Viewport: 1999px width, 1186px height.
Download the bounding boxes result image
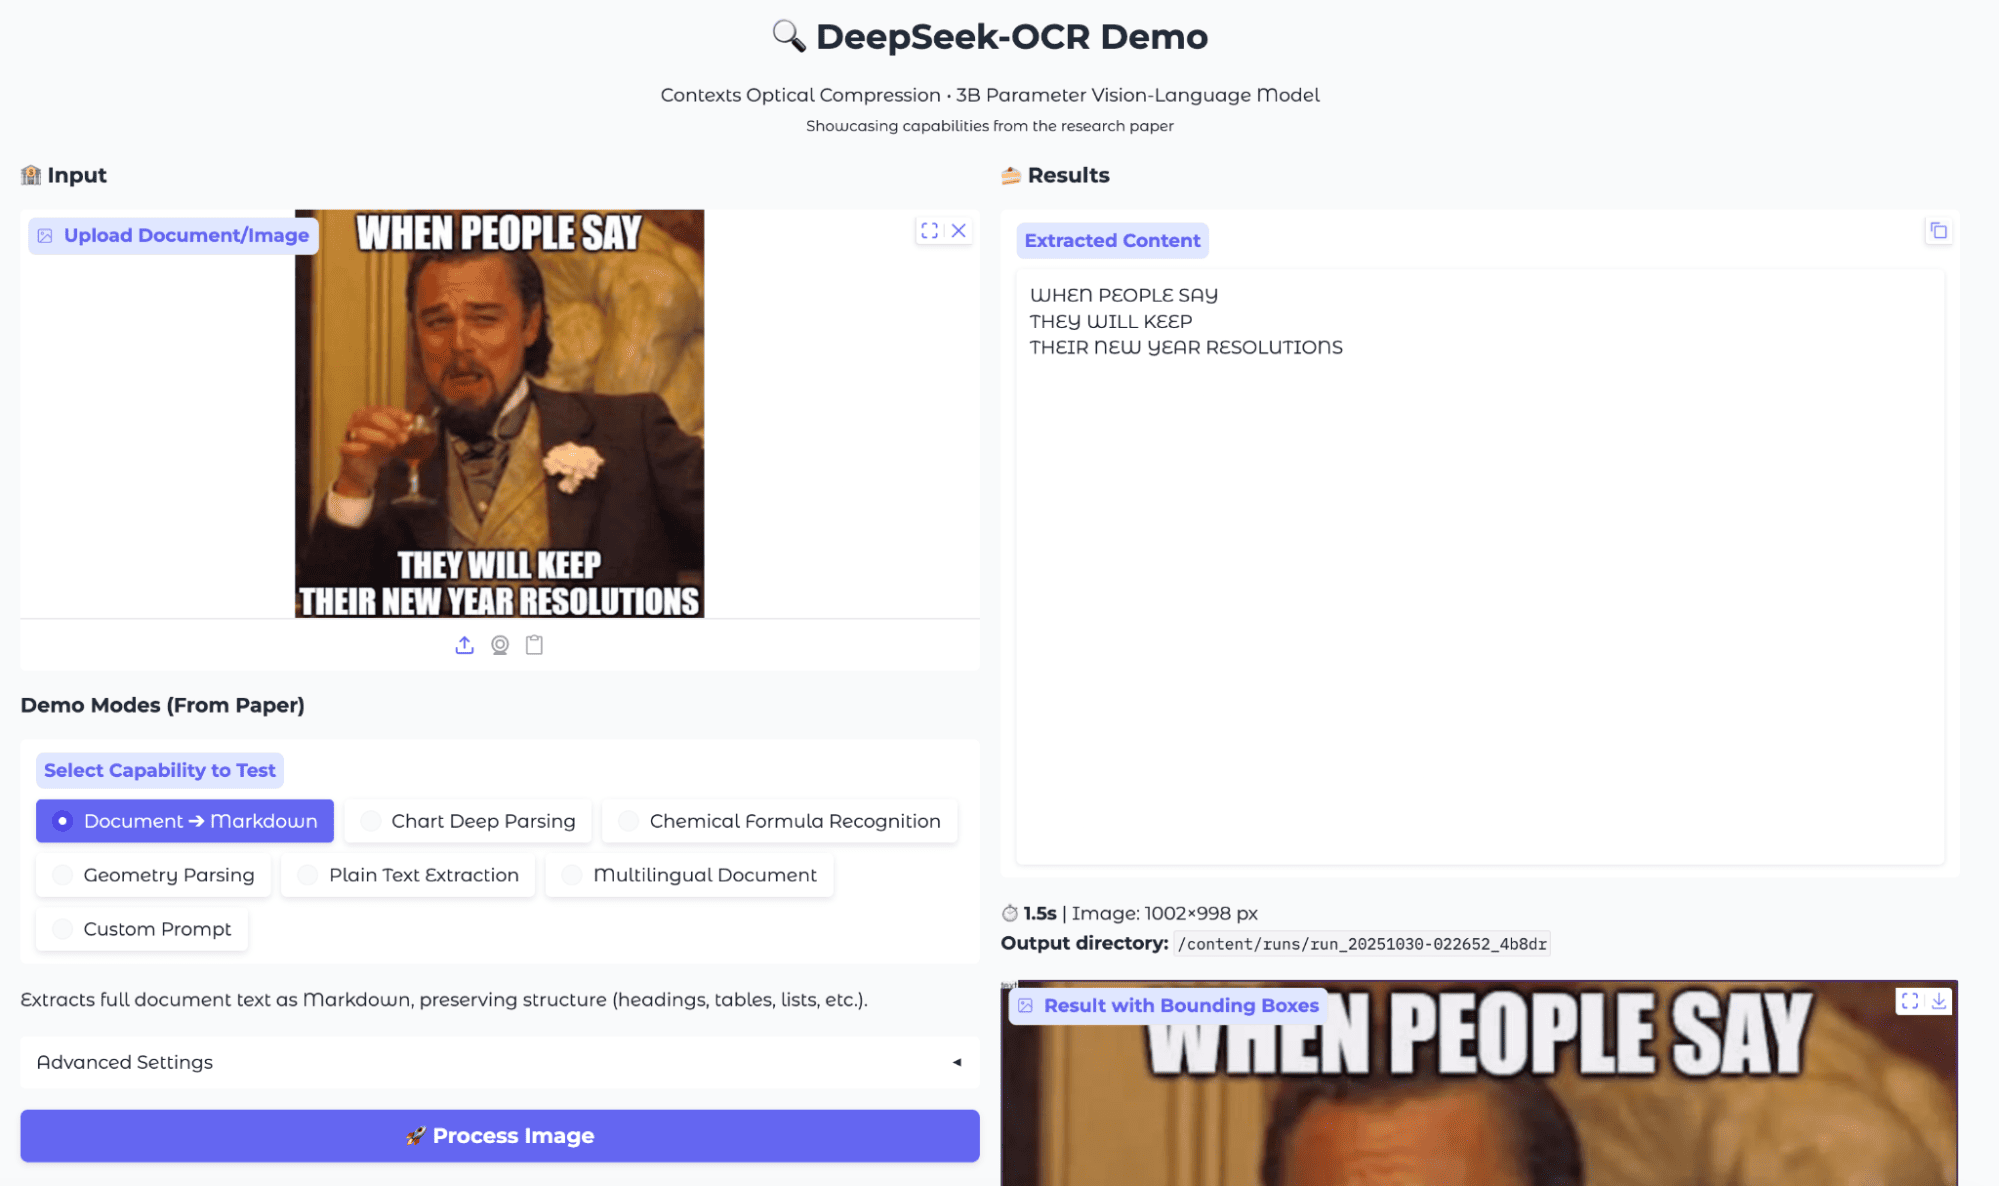(x=1939, y=1001)
